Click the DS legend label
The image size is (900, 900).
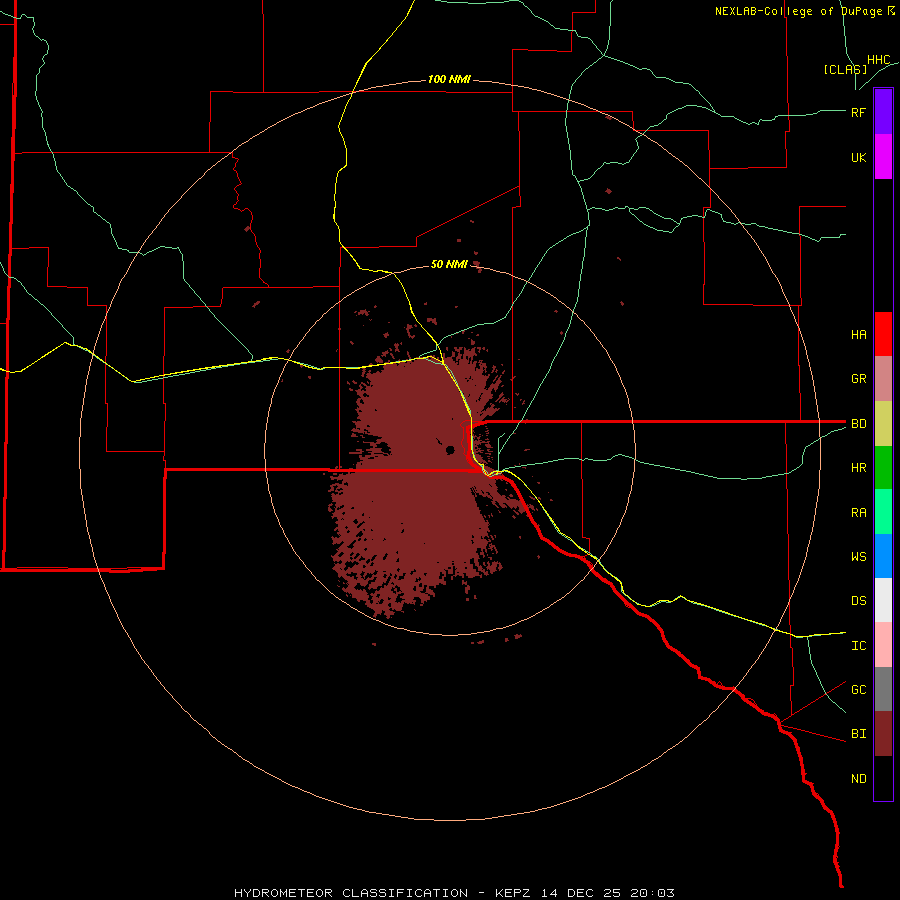click(858, 601)
